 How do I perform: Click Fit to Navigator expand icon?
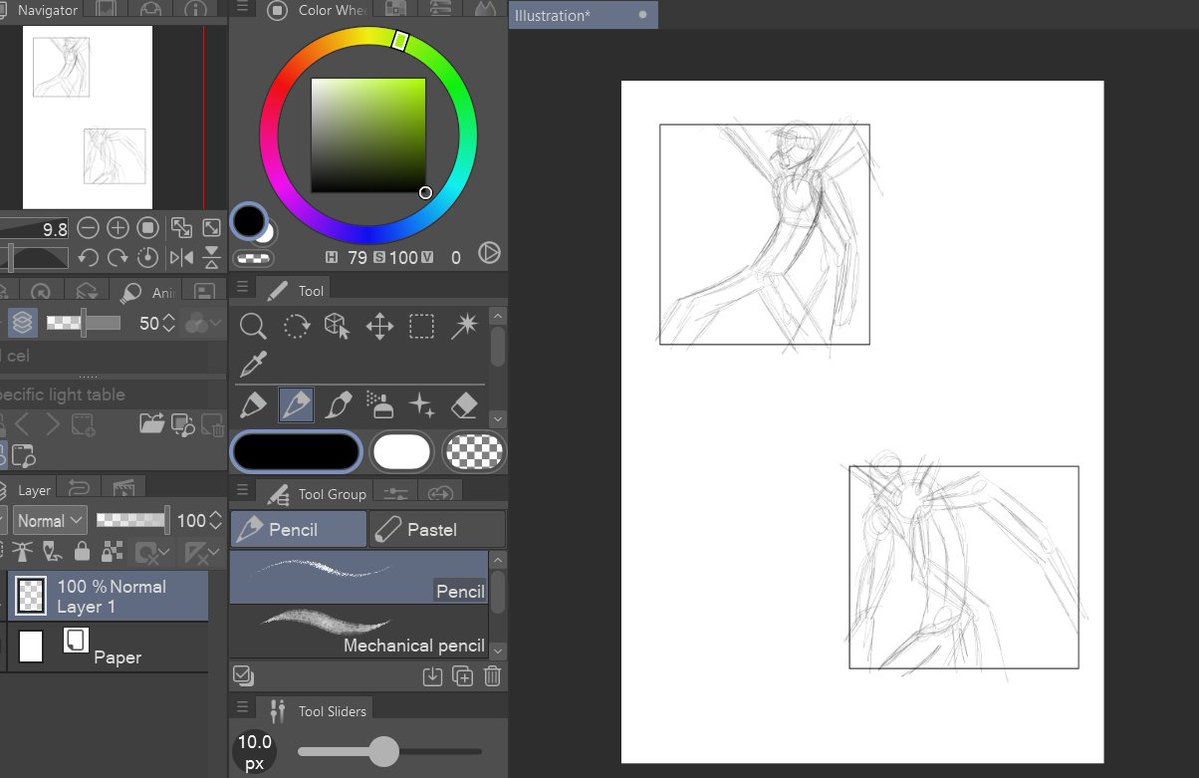click(211, 228)
